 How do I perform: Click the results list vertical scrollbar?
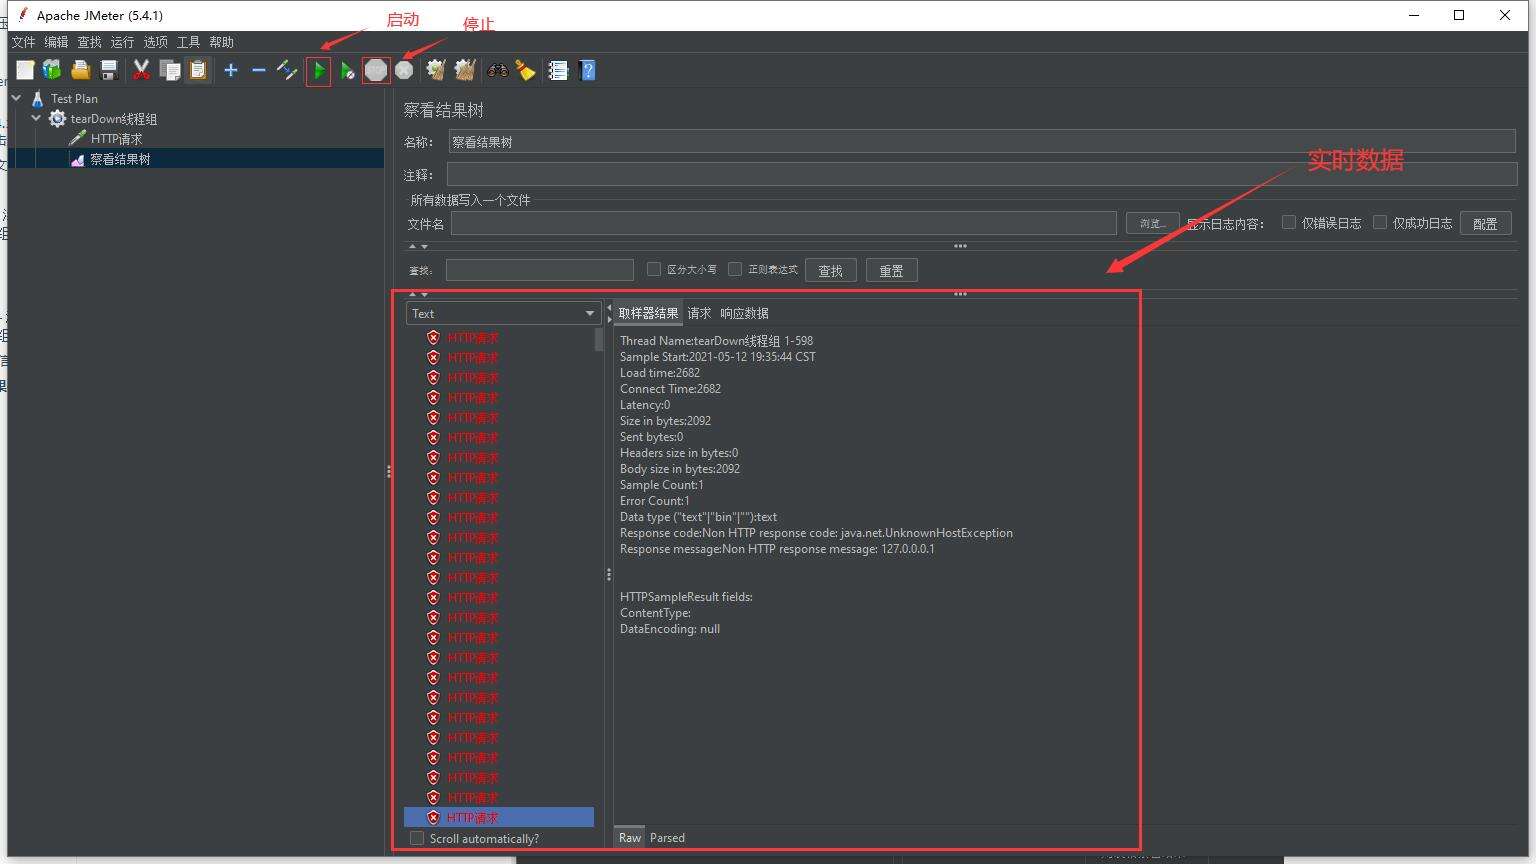[x=599, y=340]
